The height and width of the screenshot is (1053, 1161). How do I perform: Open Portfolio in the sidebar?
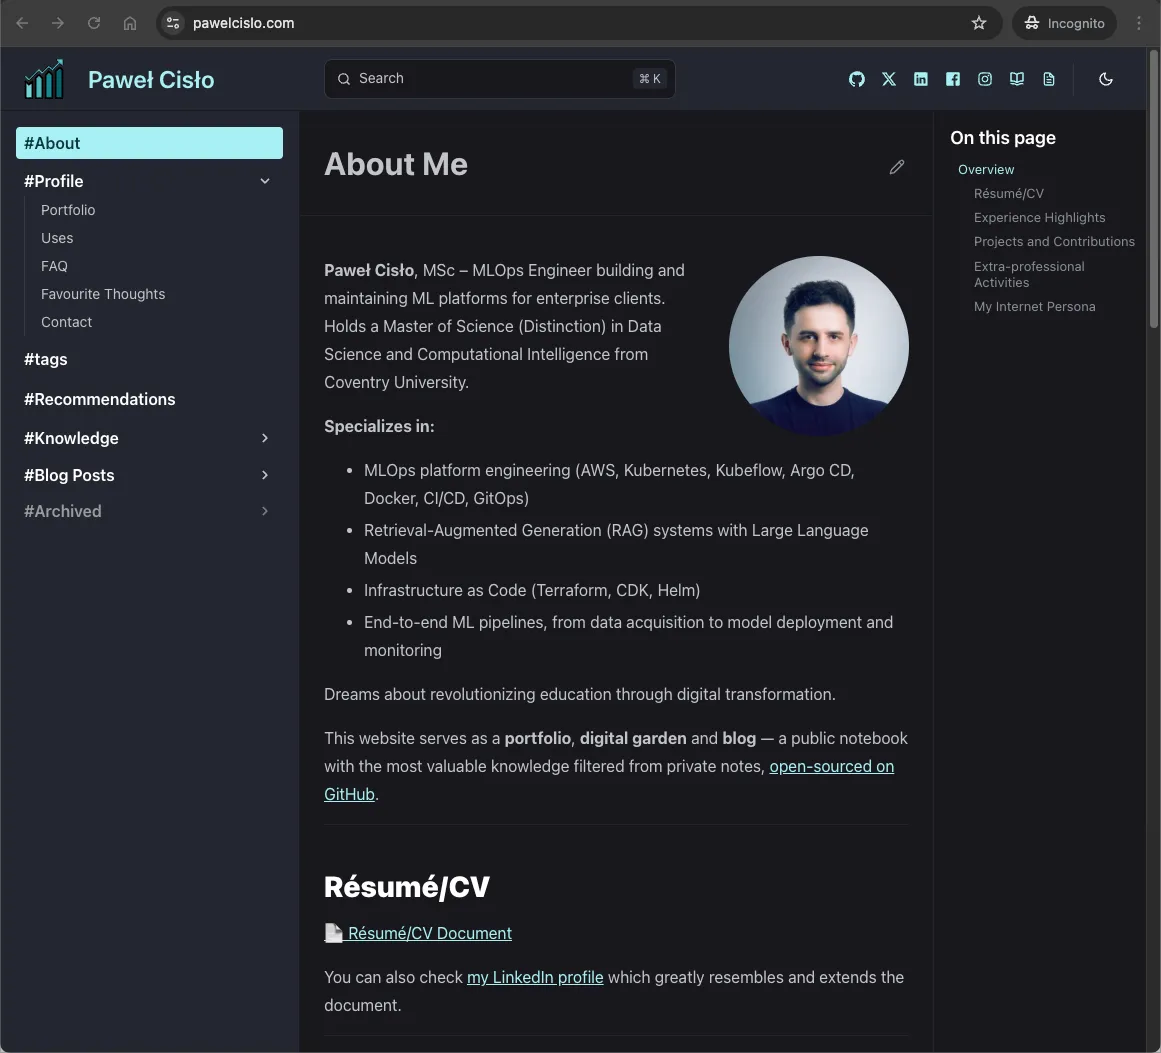pyautogui.click(x=68, y=210)
